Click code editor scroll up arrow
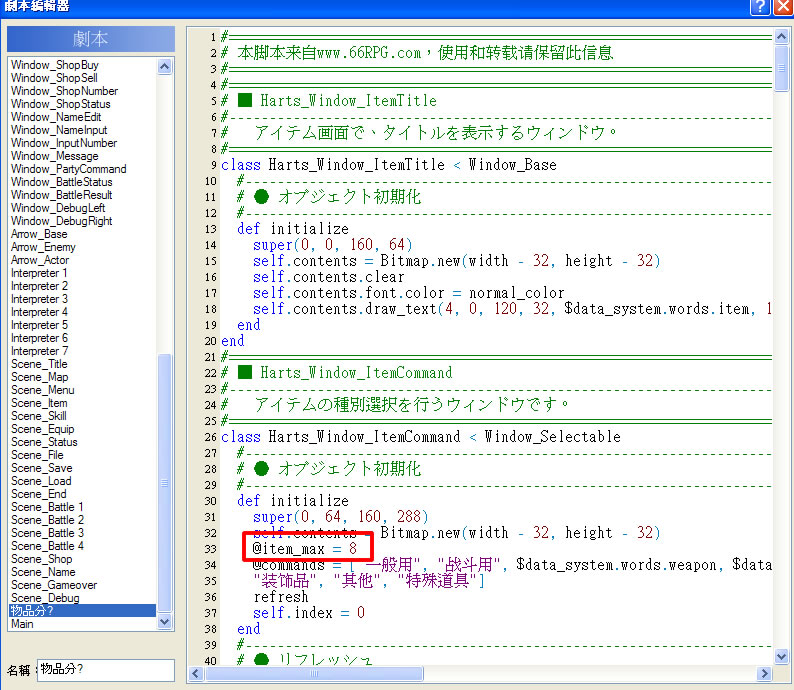This screenshot has height=690, width=794. [781, 36]
